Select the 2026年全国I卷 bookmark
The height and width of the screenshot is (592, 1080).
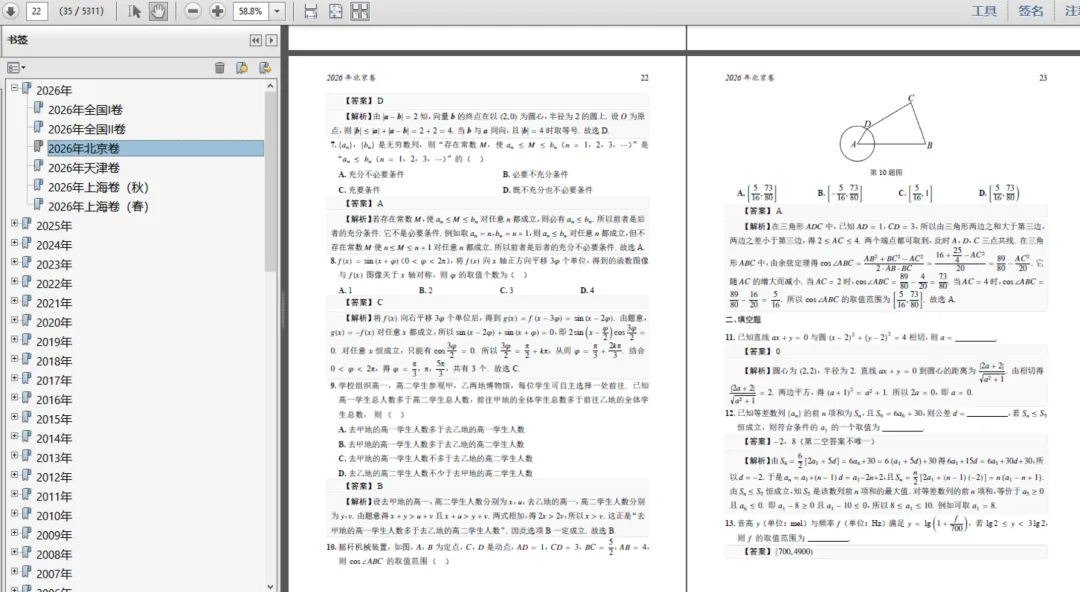pyautogui.click(x=85, y=110)
